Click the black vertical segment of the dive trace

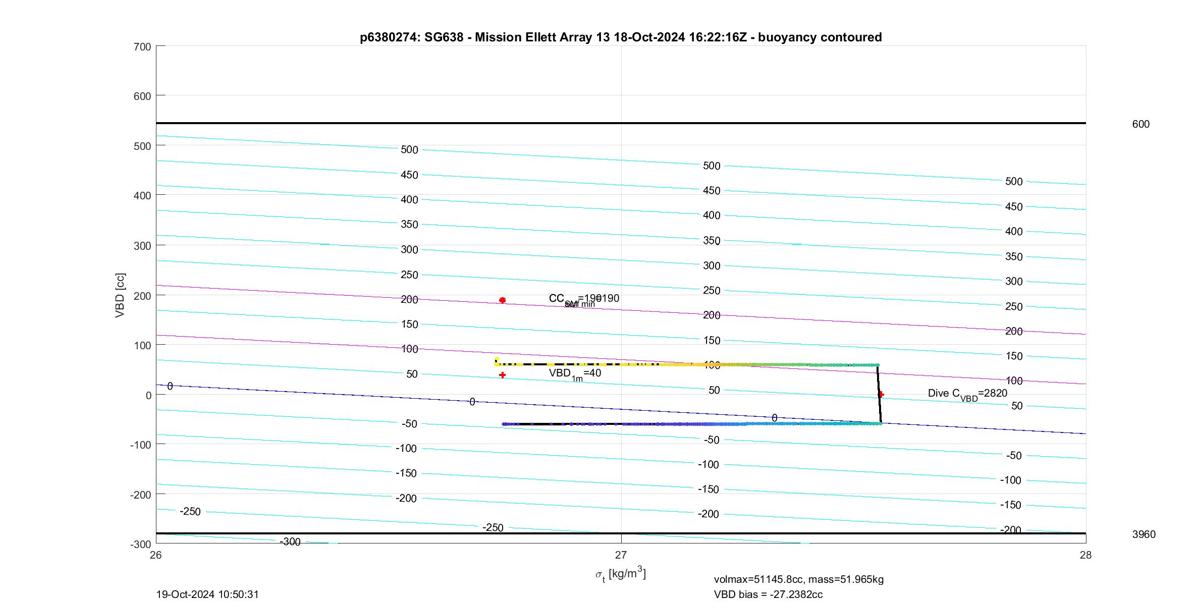pos(879,394)
